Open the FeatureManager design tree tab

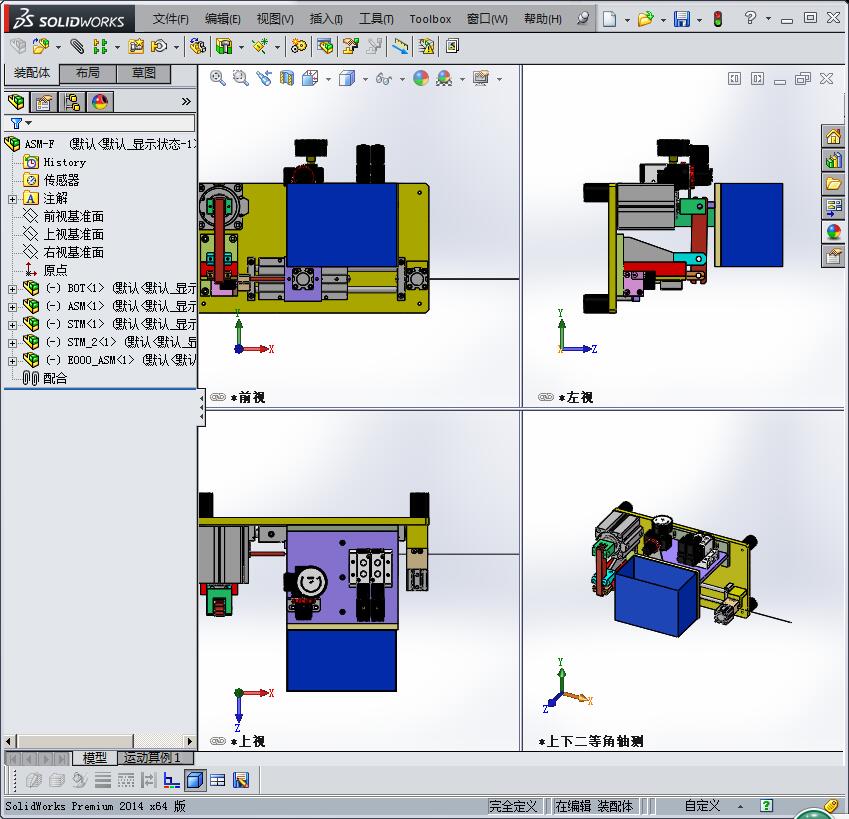16,102
